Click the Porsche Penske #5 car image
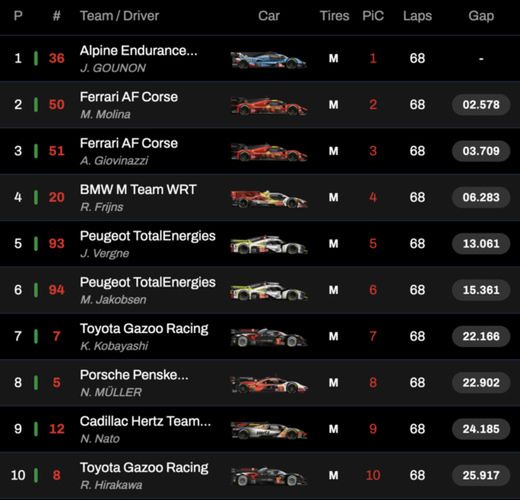 point(269,384)
